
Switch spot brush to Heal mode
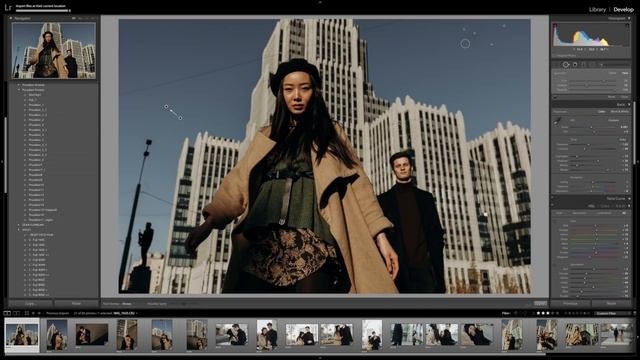click(x=625, y=73)
